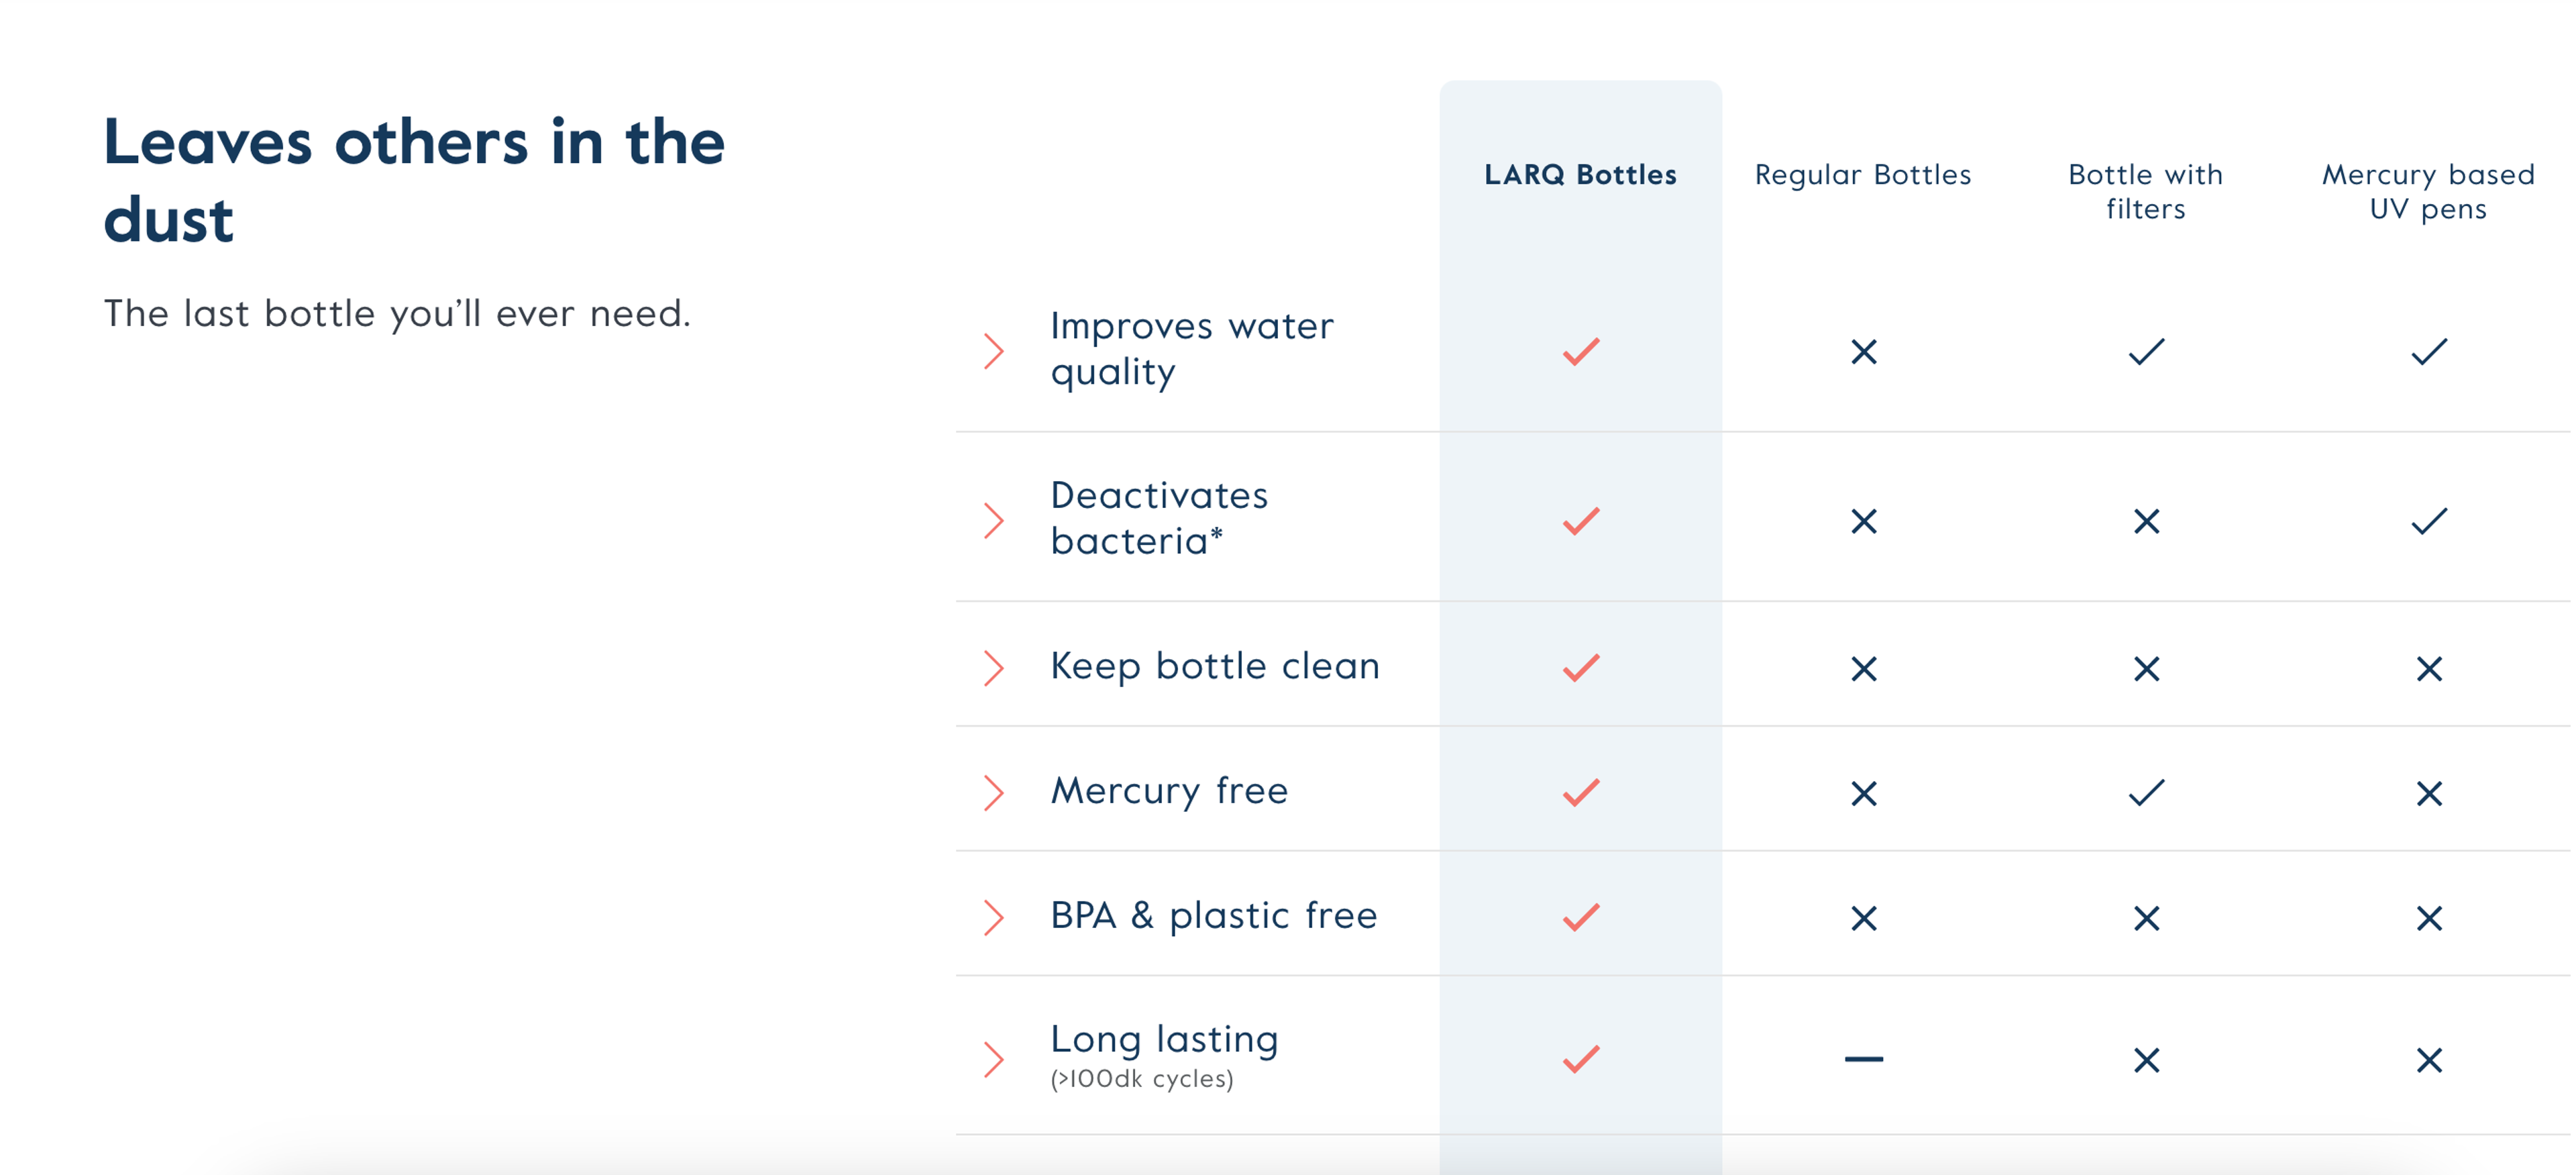Click the Keep bottle clean label
2576x1175 pixels.
(1215, 667)
